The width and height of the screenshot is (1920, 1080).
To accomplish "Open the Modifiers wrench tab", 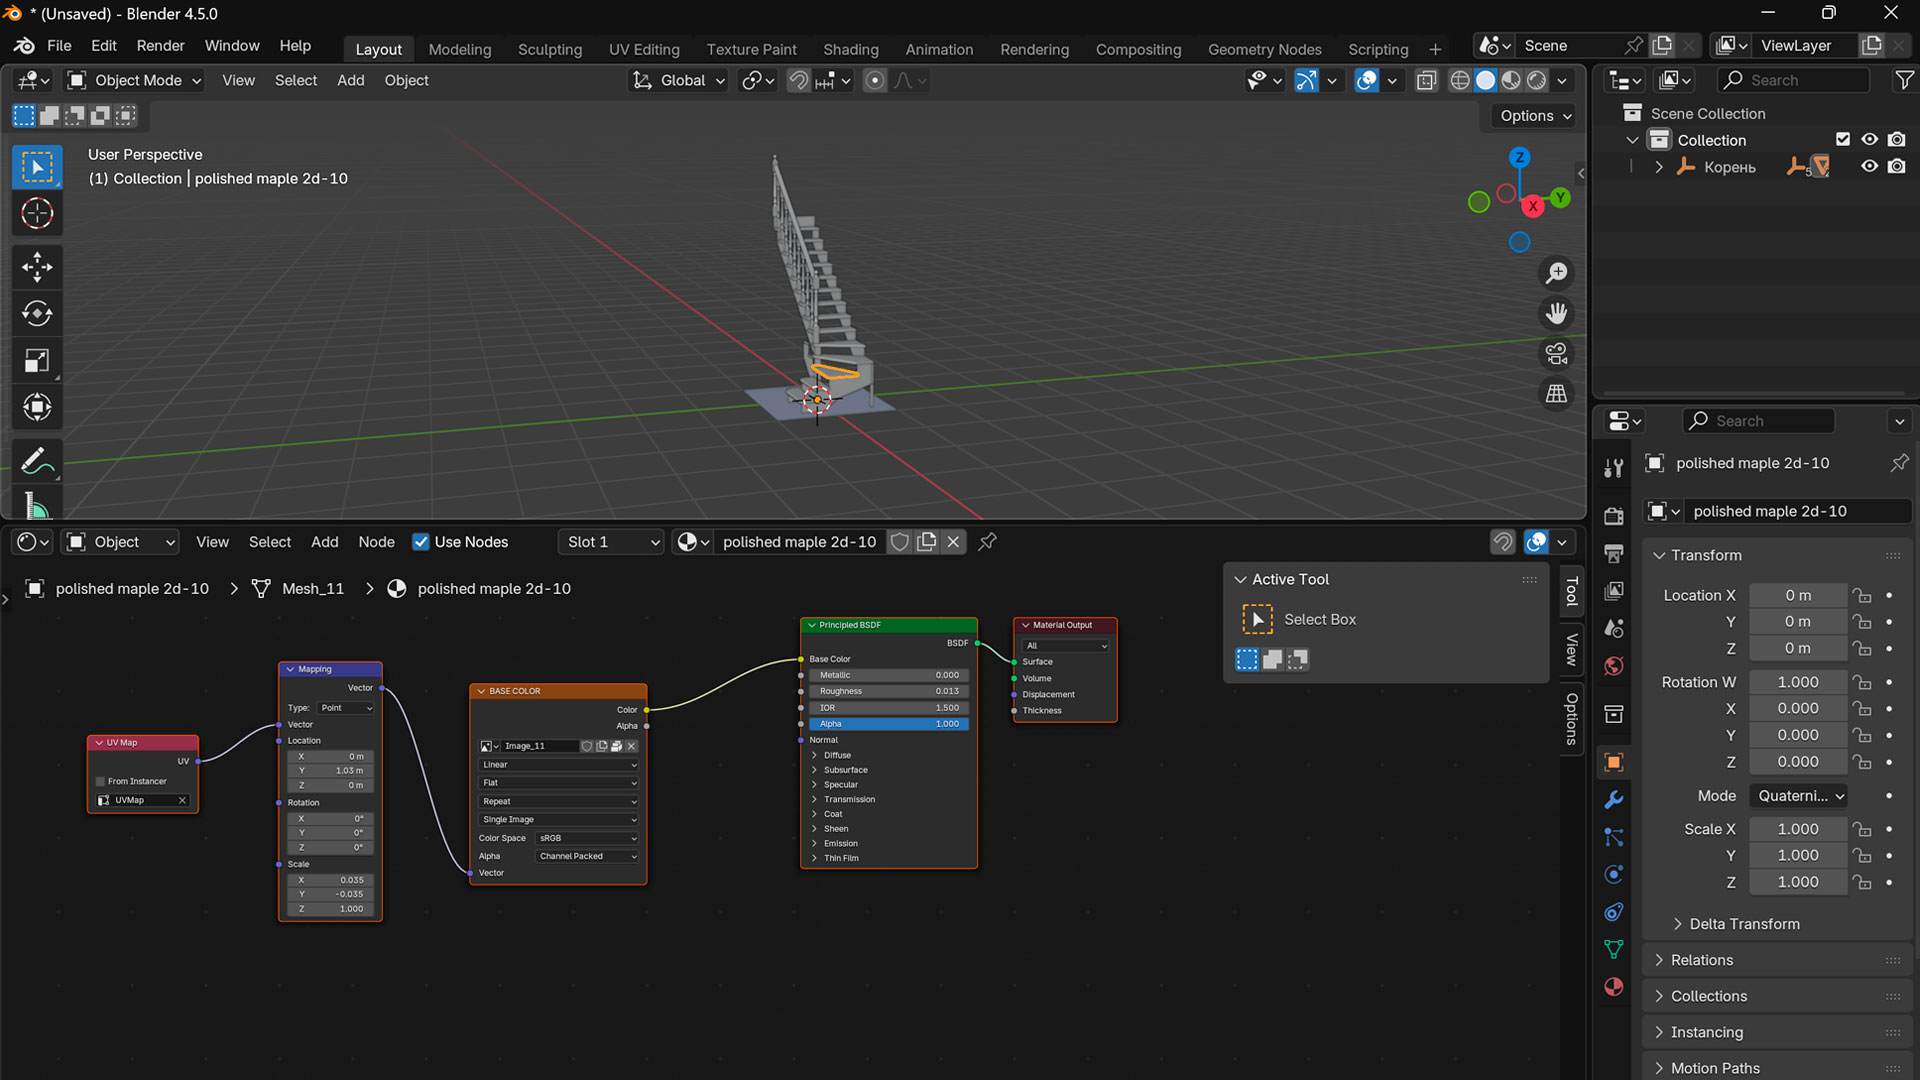I will 1613,800.
